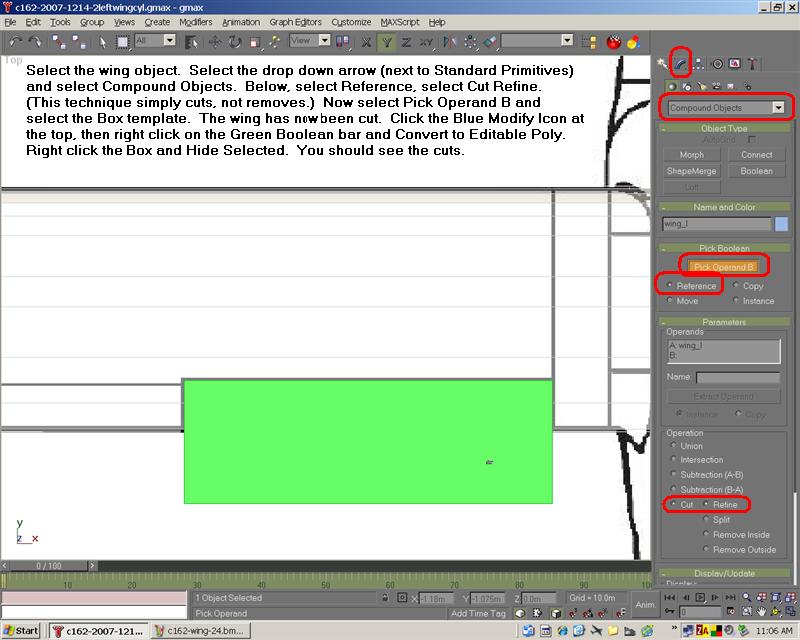Open the Graph Editors menu
The height and width of the screenshot is (640, 800).
[x=295, y=22]
